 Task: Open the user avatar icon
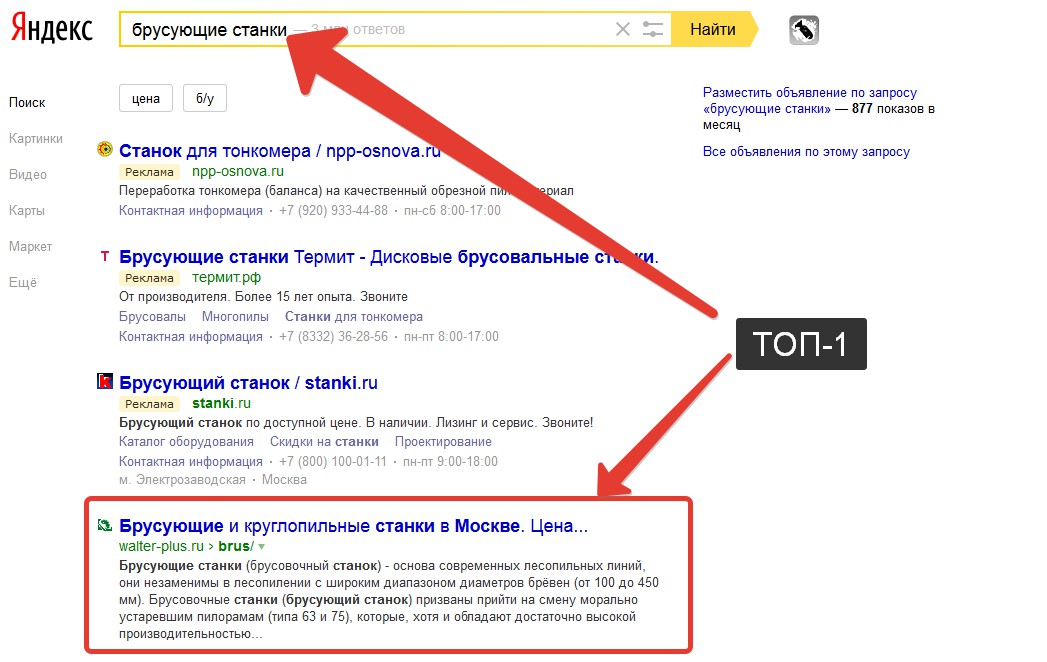(804, 30)
